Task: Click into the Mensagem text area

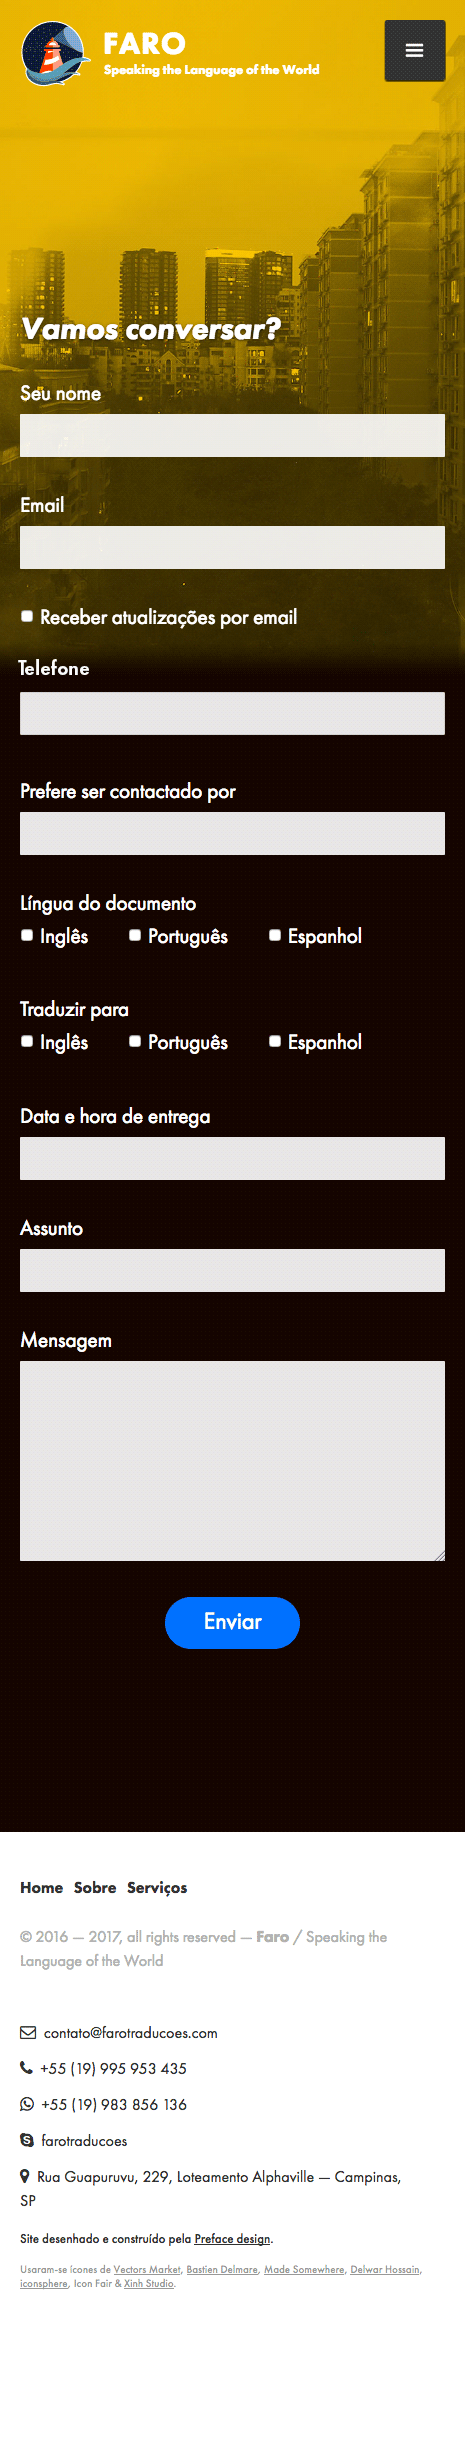Action: [232, 1460]
